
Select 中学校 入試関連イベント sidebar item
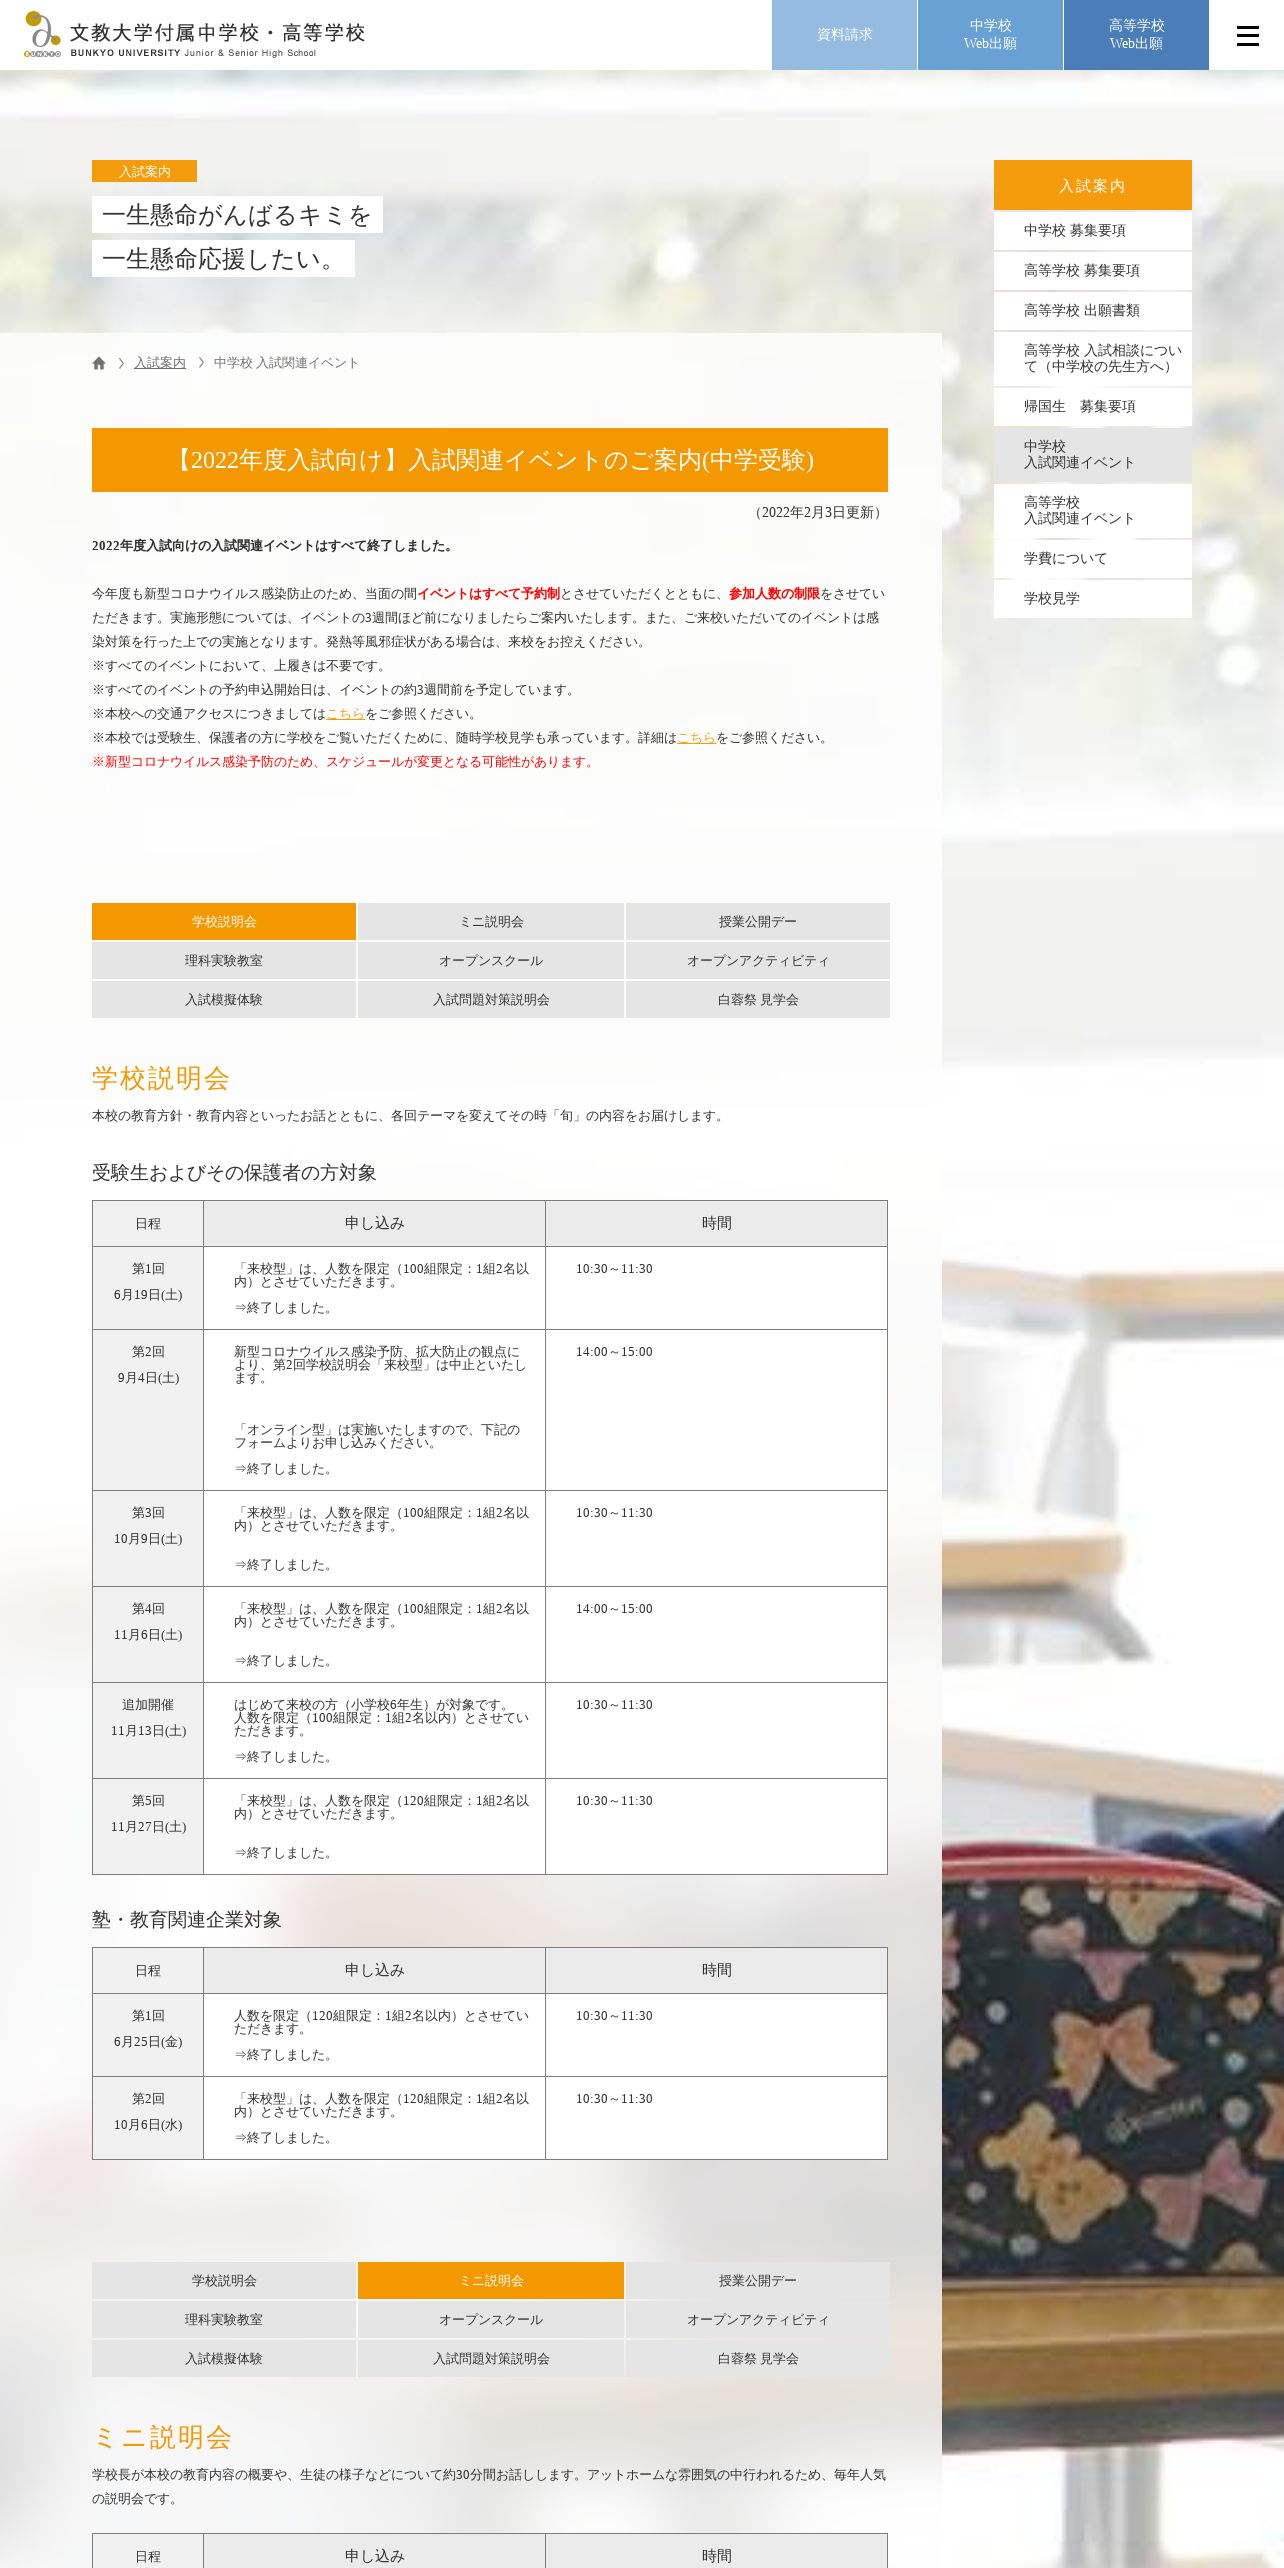point(1093,455)
